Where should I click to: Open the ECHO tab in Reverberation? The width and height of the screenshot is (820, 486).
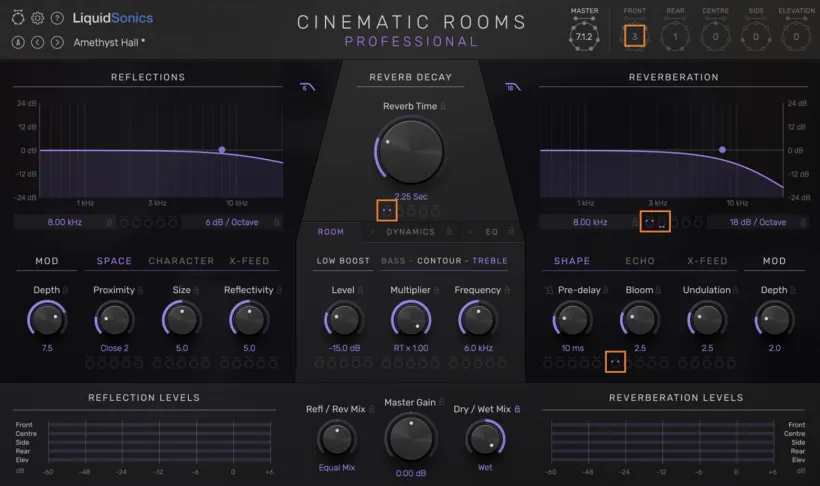pyautogui.click(x=640, y=261)
